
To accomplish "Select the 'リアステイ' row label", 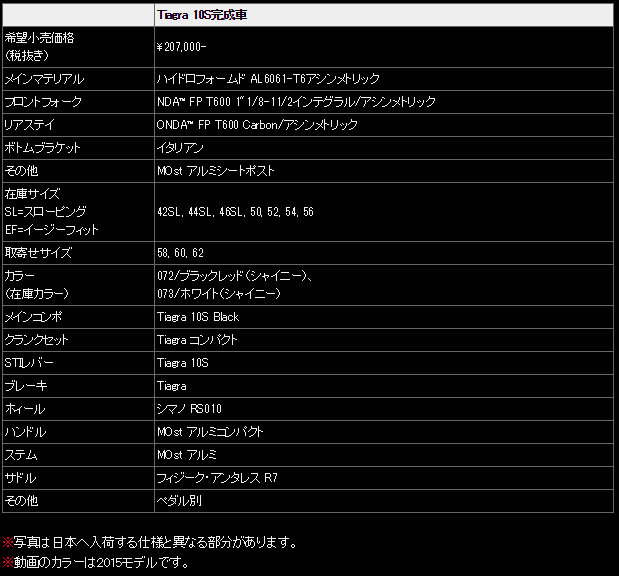I will [29, 125].
